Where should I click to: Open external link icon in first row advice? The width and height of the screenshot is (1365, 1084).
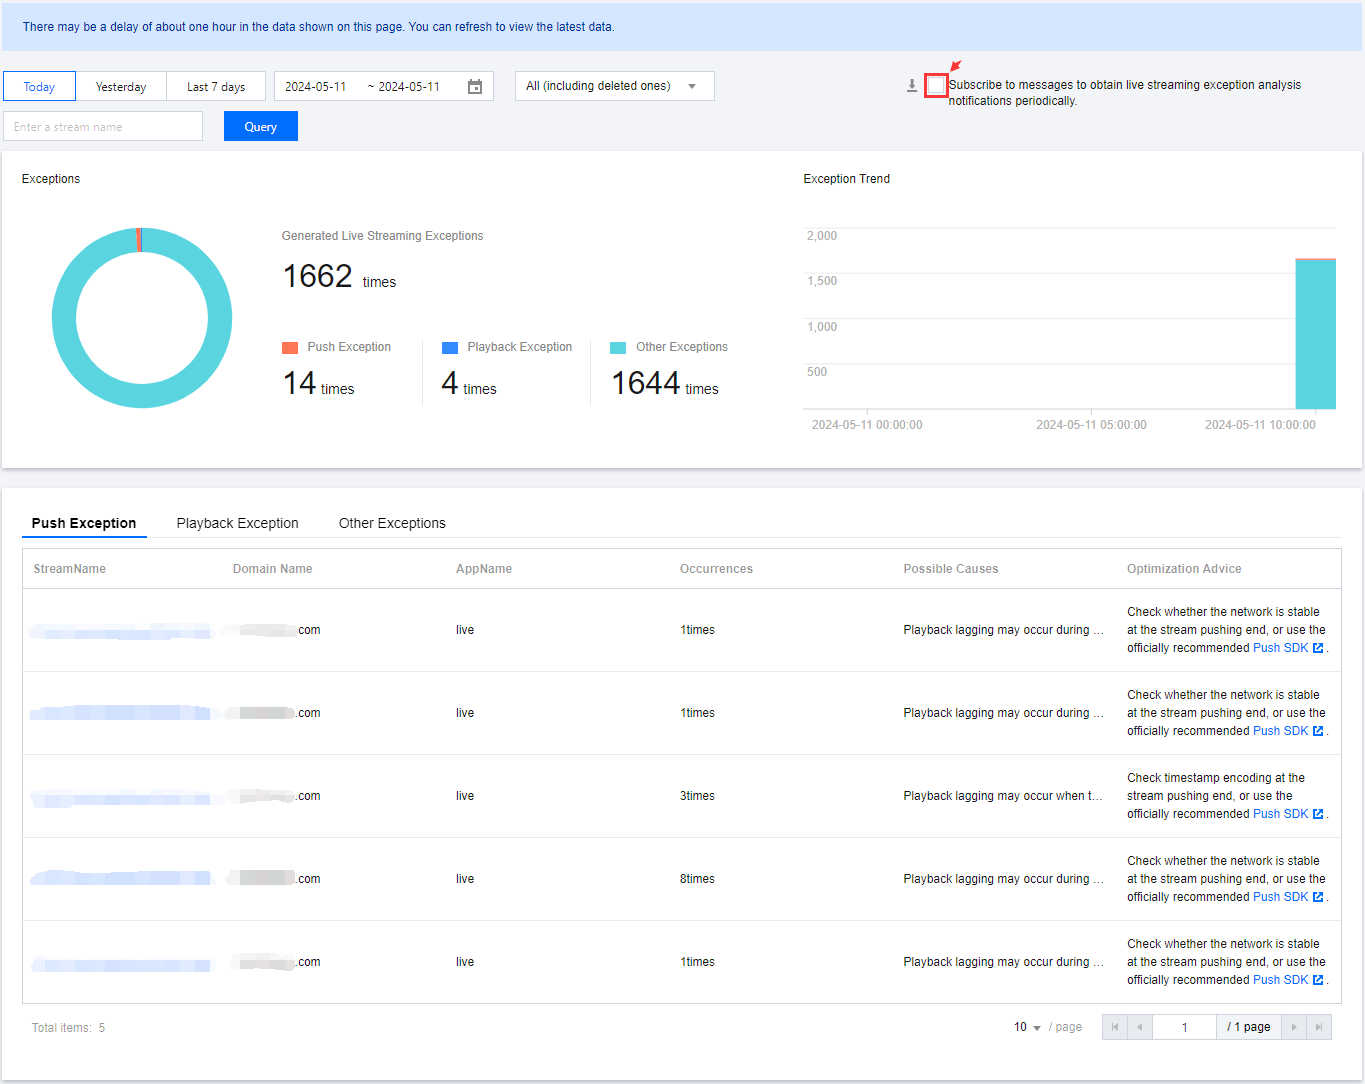pos(1318,648)
